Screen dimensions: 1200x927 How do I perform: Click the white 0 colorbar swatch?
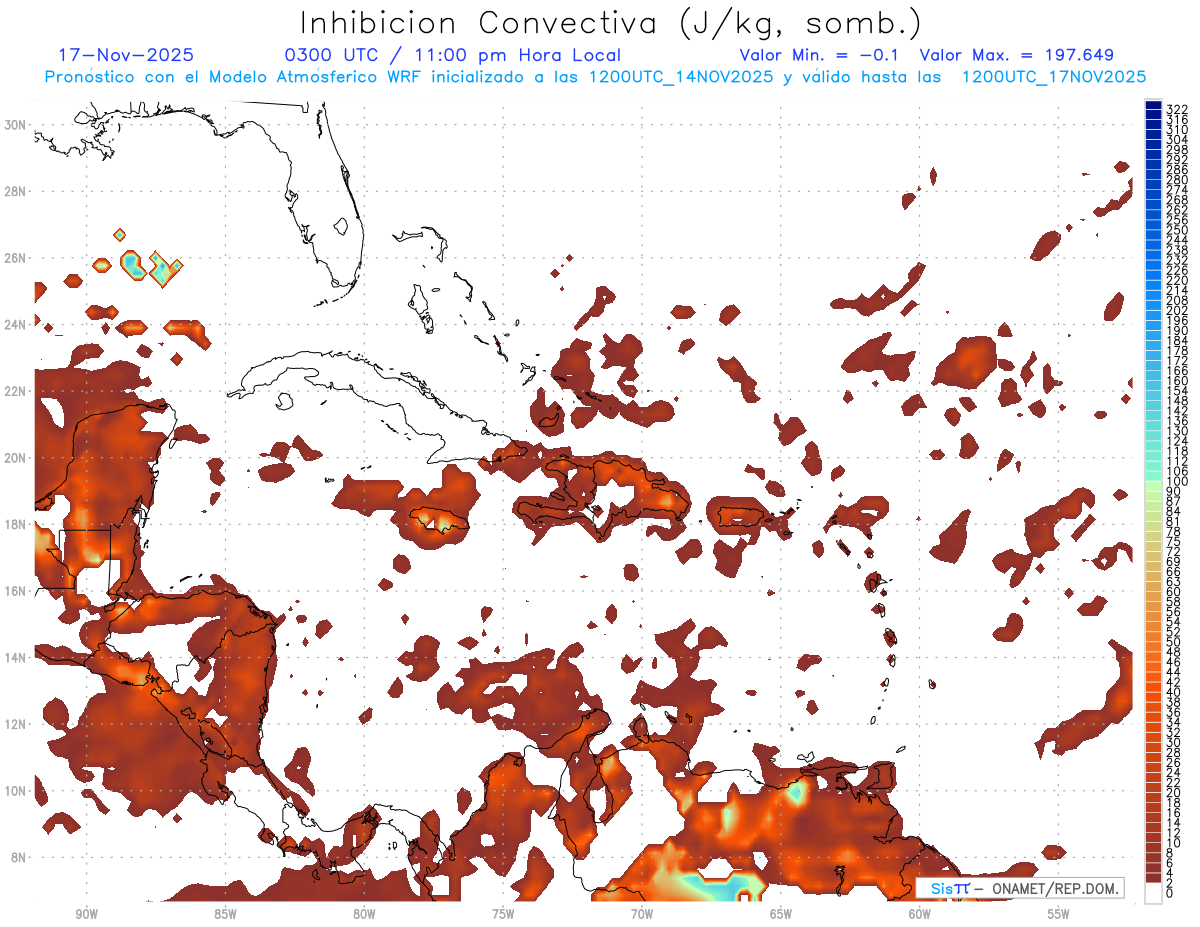coord(1153,893)
